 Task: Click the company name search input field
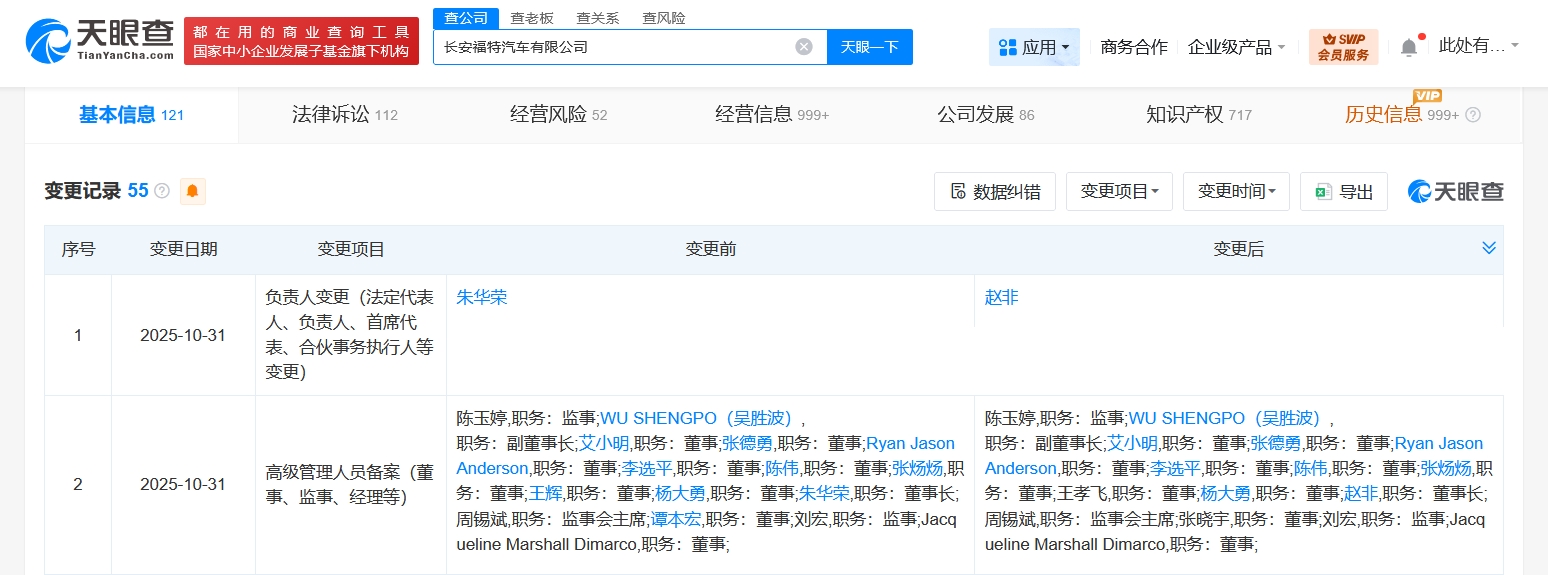pos(610,47)
